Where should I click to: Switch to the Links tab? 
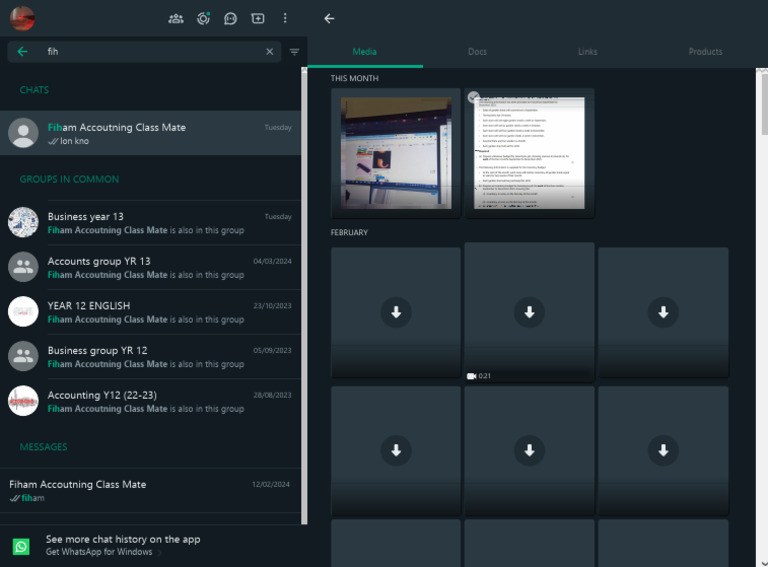coord(588,51)
